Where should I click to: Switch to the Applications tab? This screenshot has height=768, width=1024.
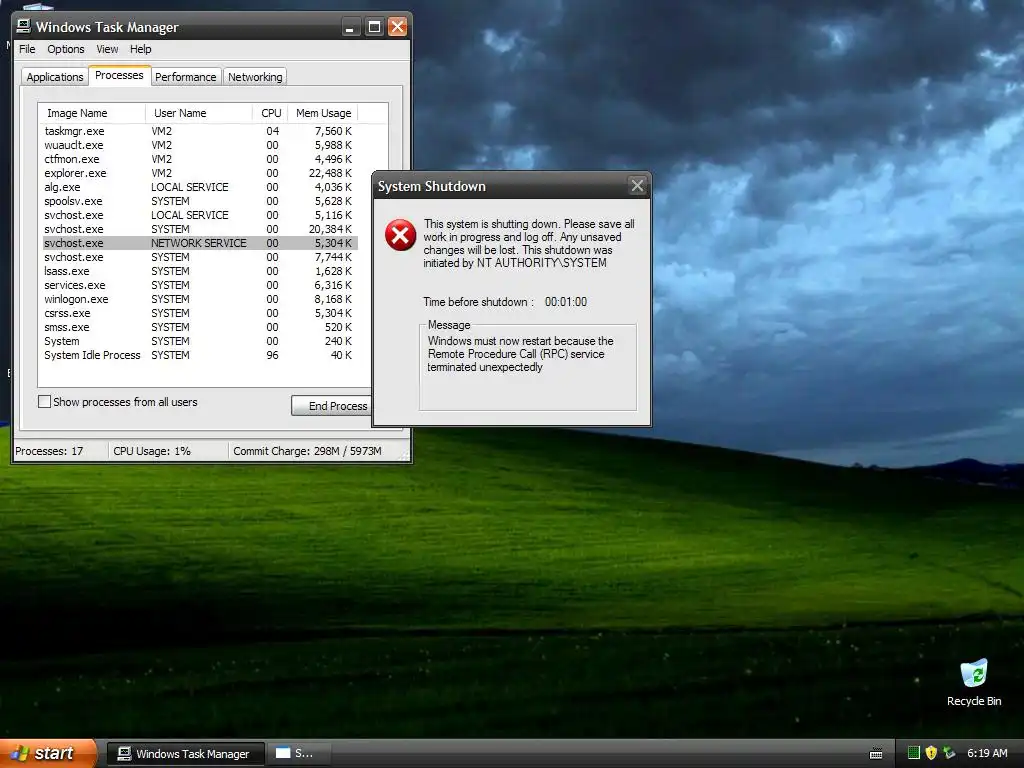click(55, 77)
